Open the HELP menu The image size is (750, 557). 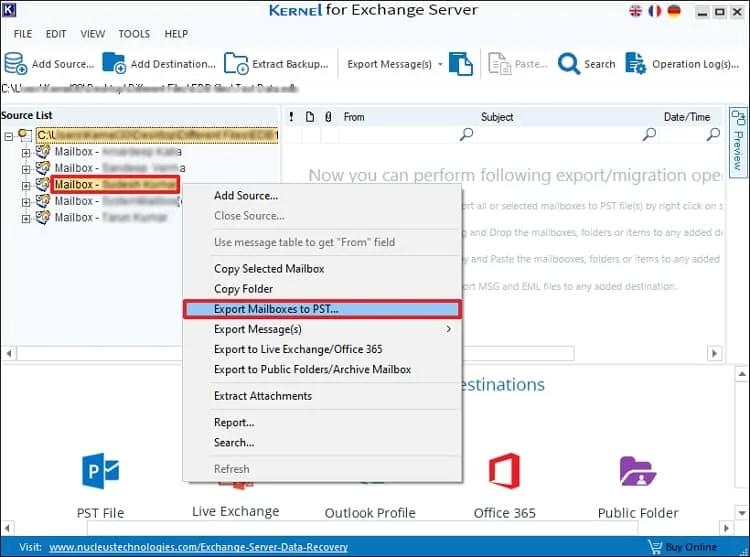pyautogui.click(x=176, y=34)
